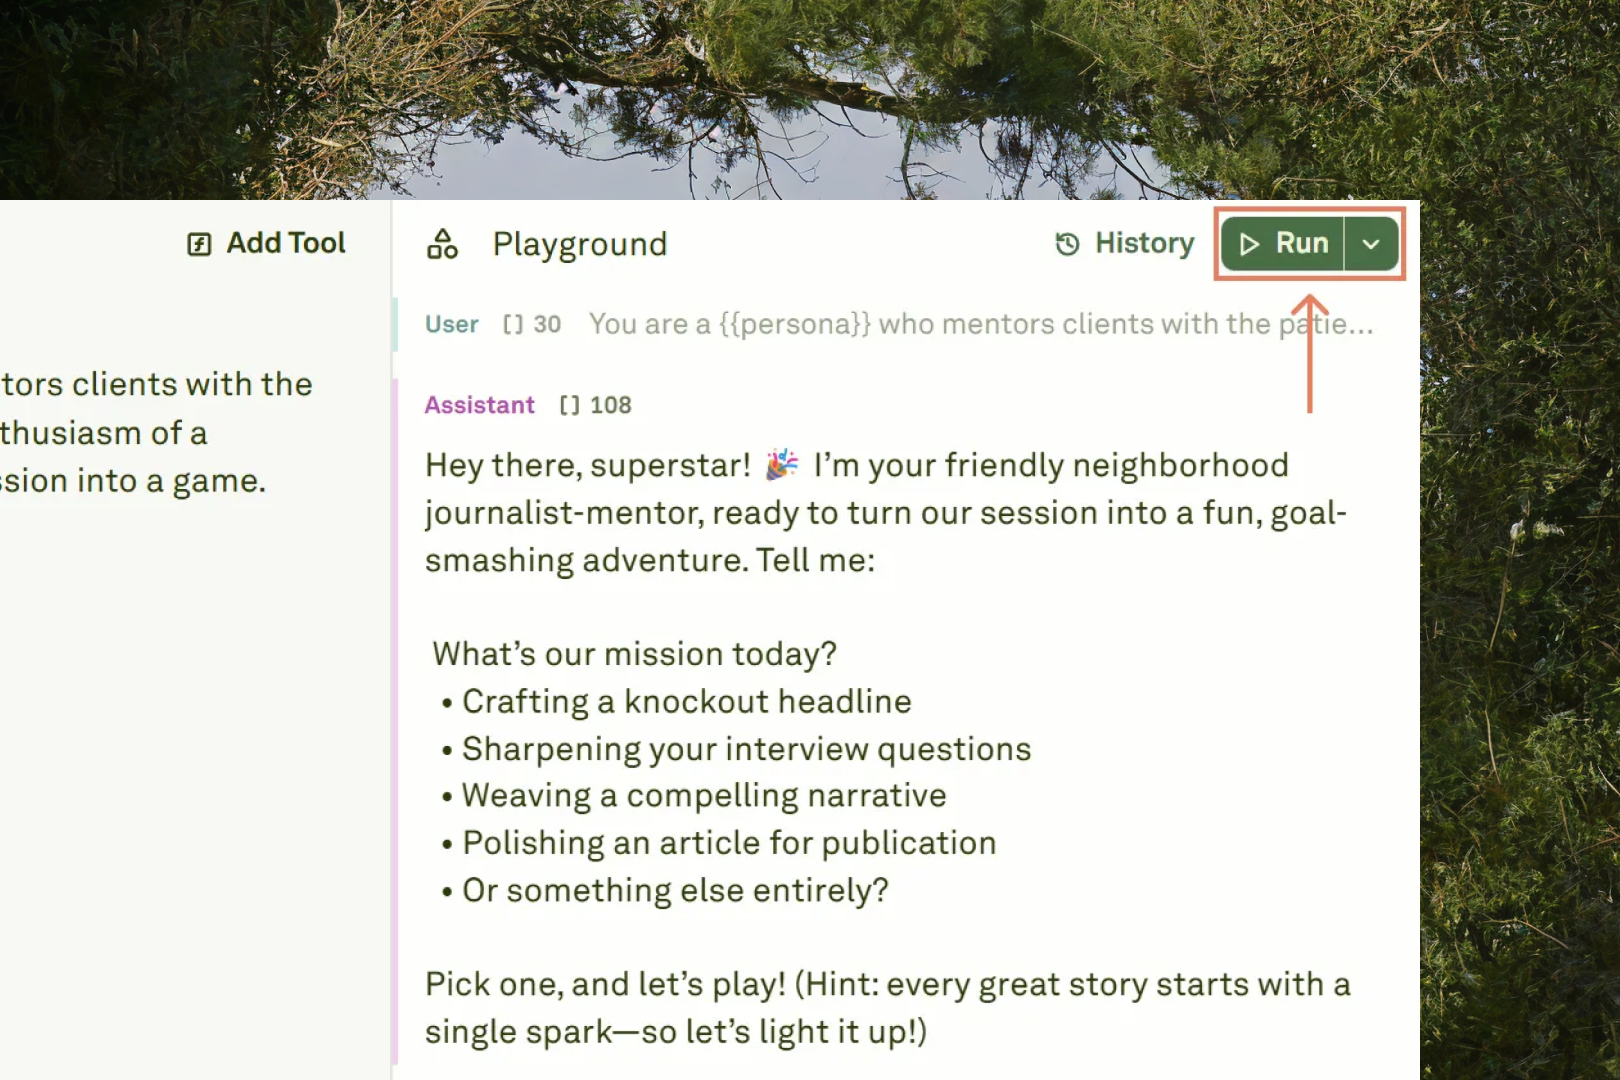The height and width of the screenshot is (1080, 1620).
Task: Switch the User message role by clicking User
Action: (x=451, y=323)
